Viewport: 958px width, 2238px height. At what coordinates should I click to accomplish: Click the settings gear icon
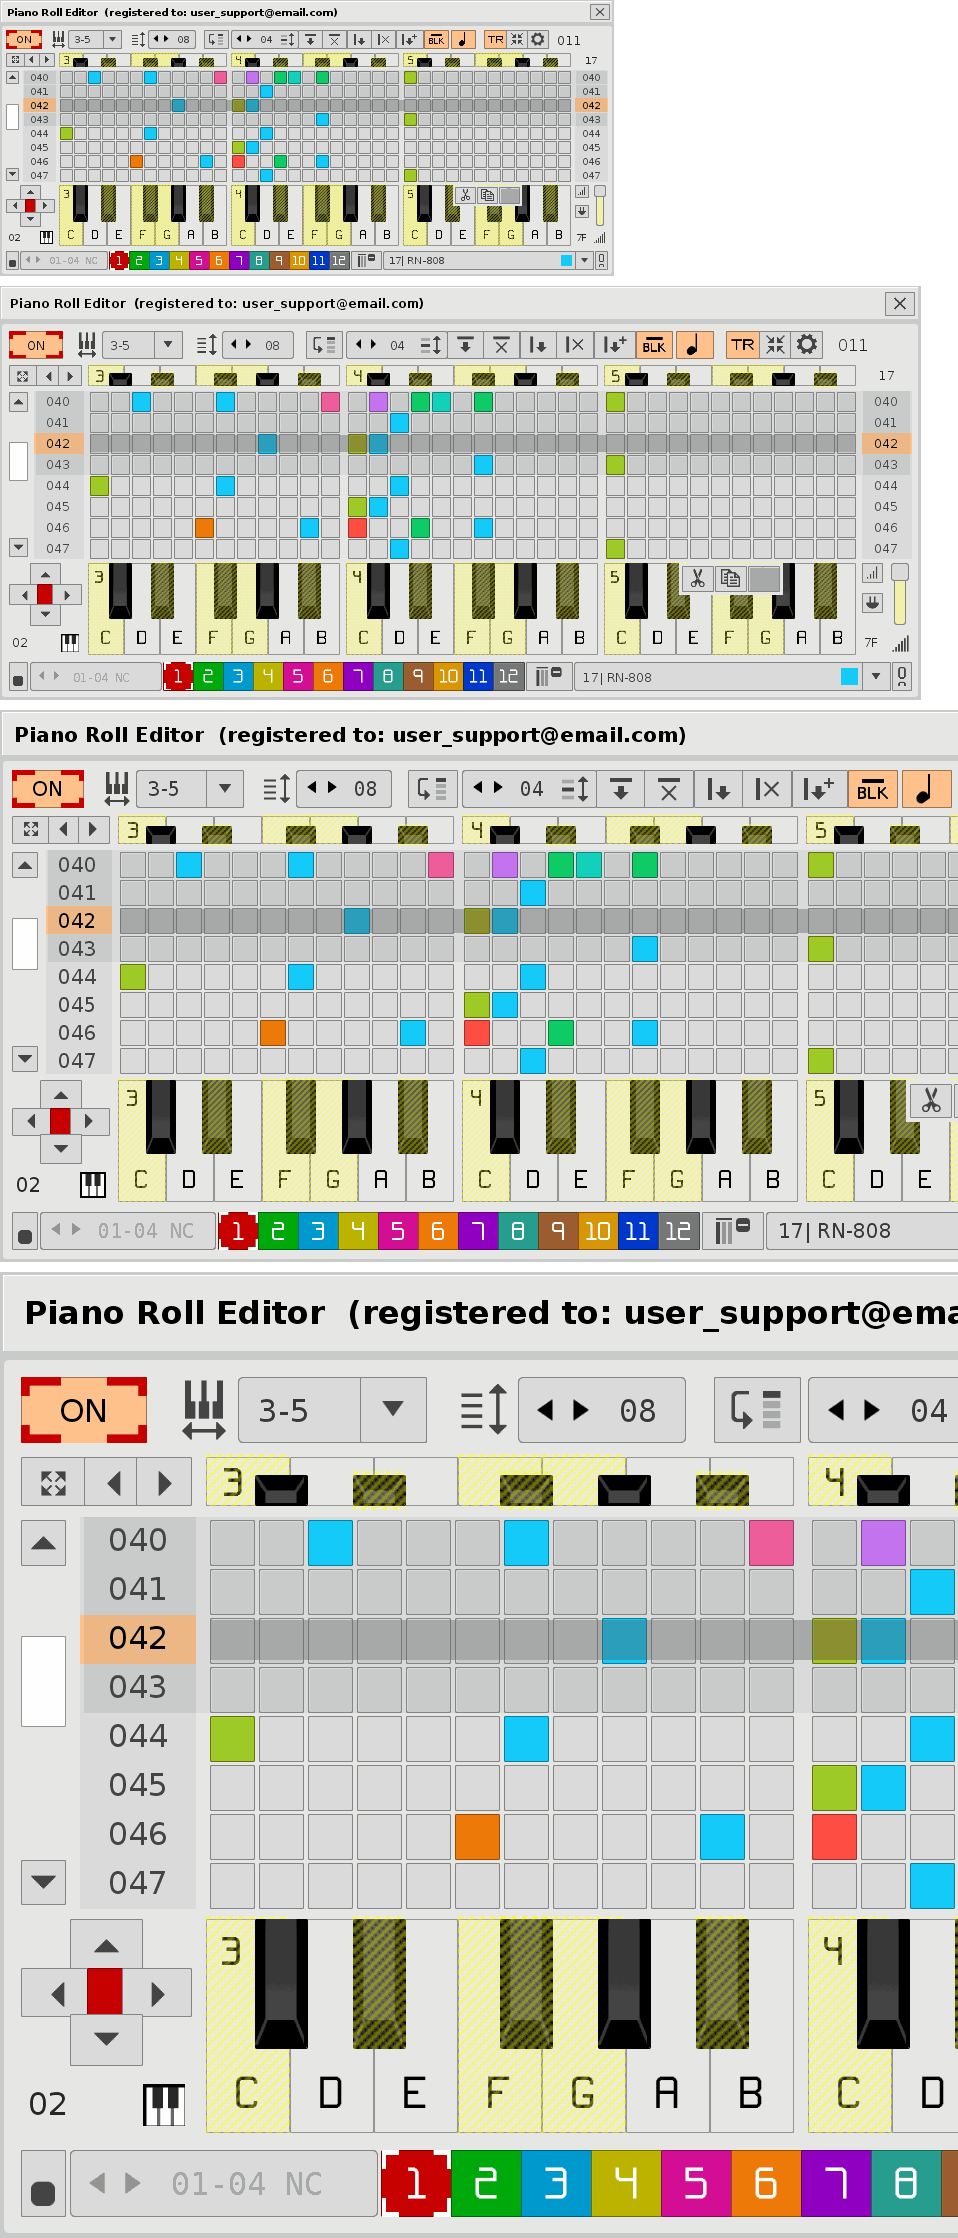tap(807, 345)
